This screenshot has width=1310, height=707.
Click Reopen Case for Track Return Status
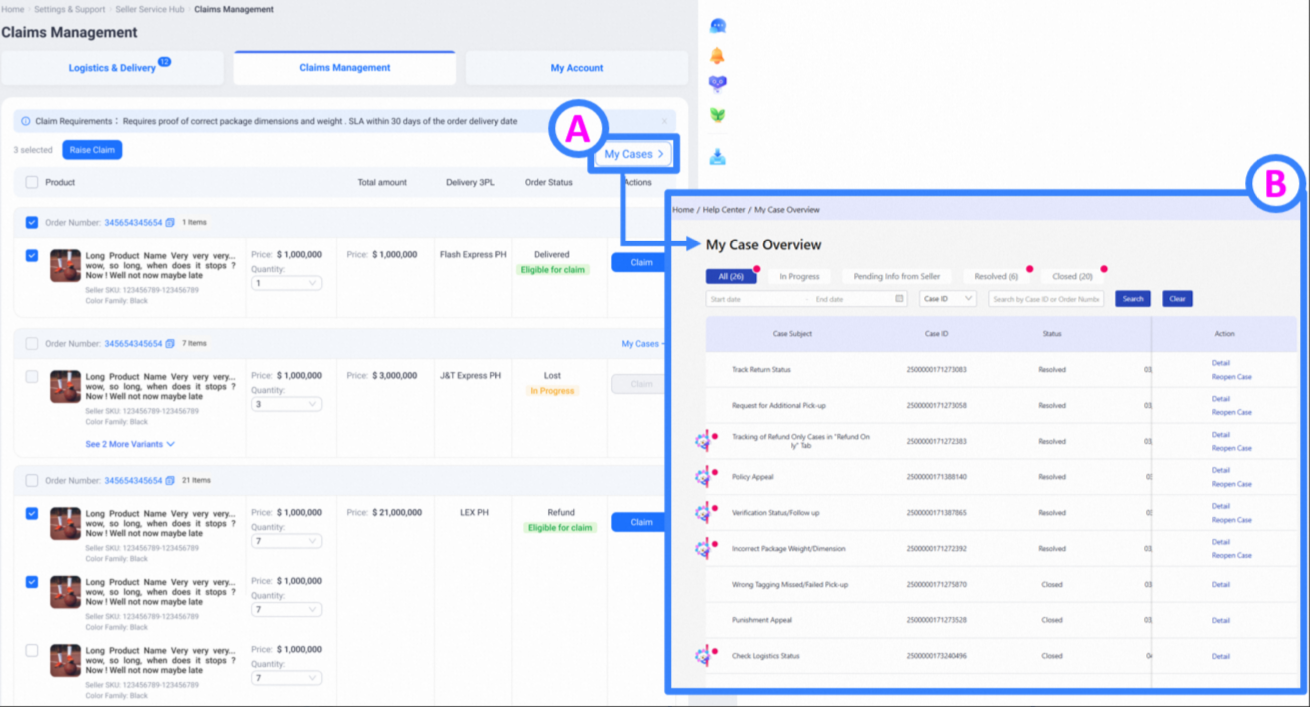(x=1231, y=377)
